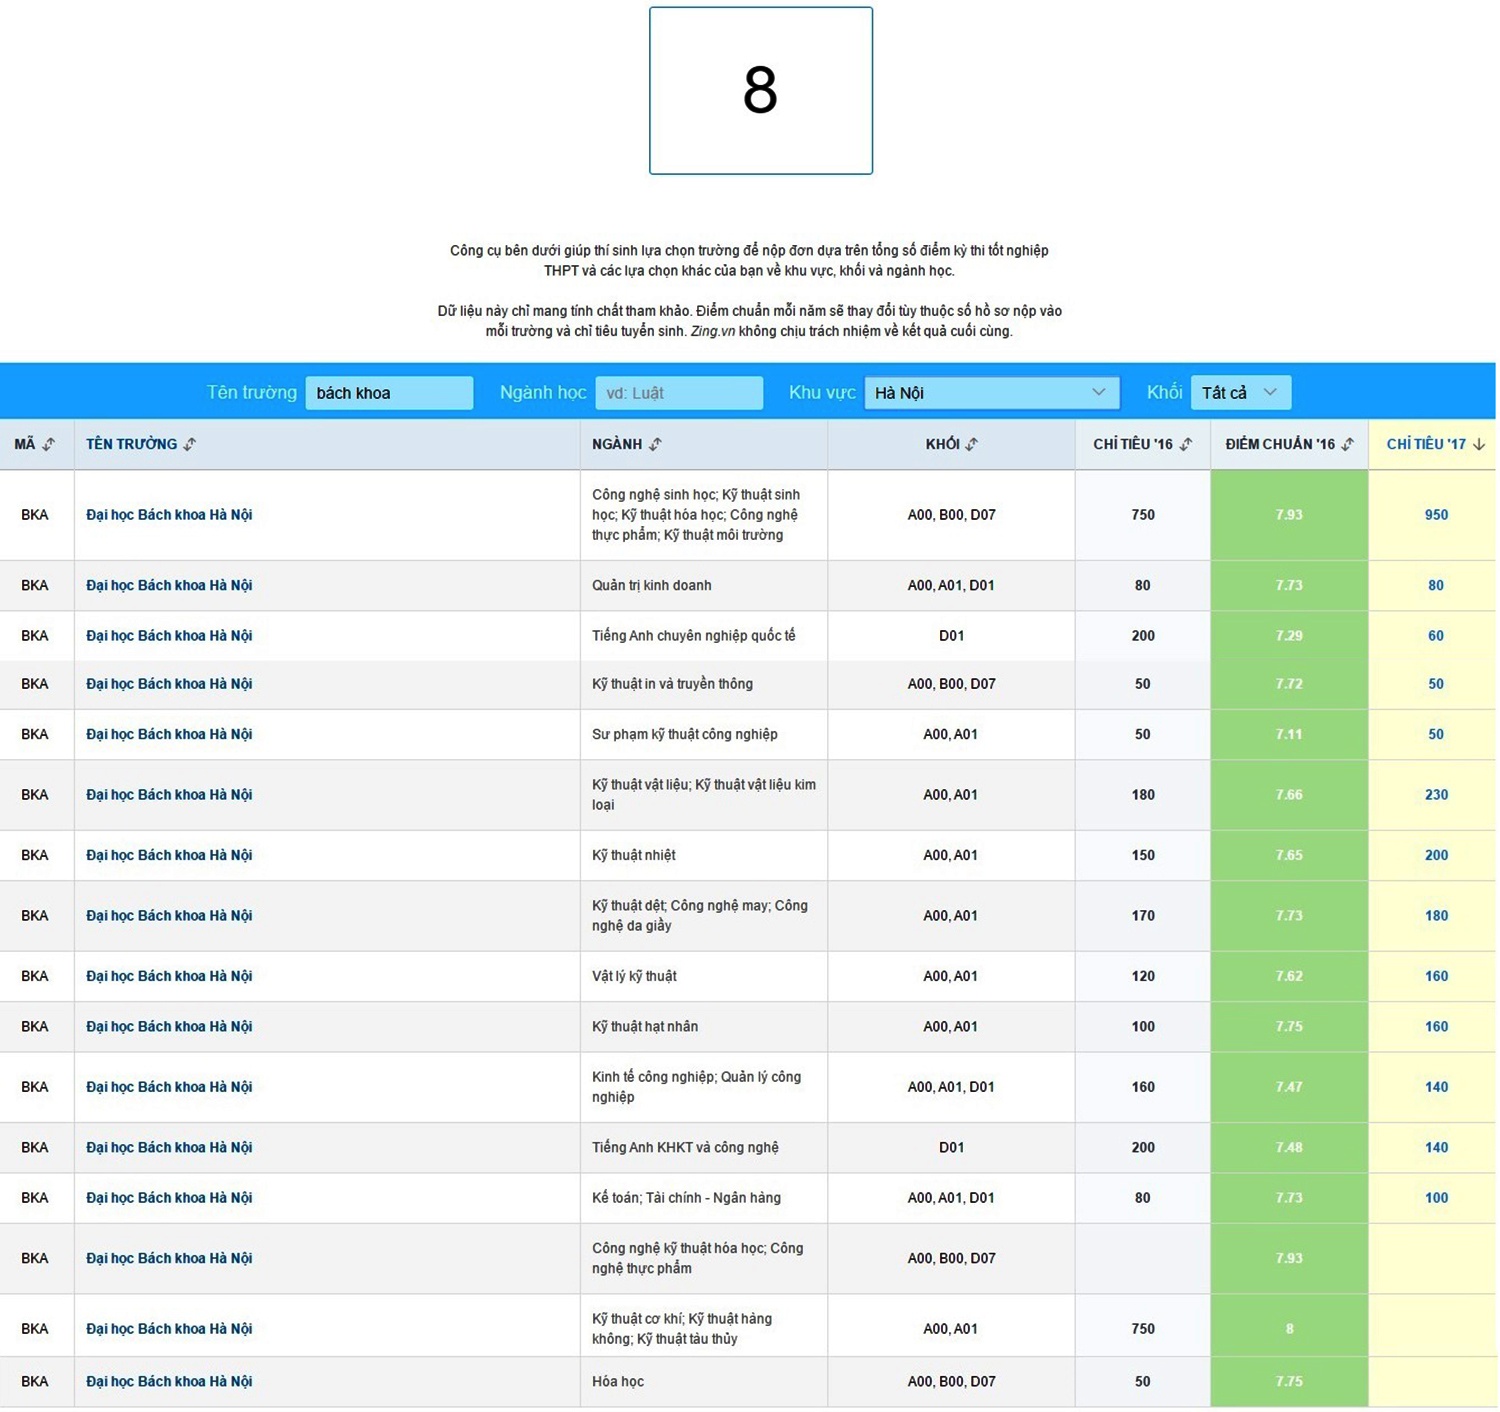
Task: Click the score box showing 8
Action: click(760, 91)
